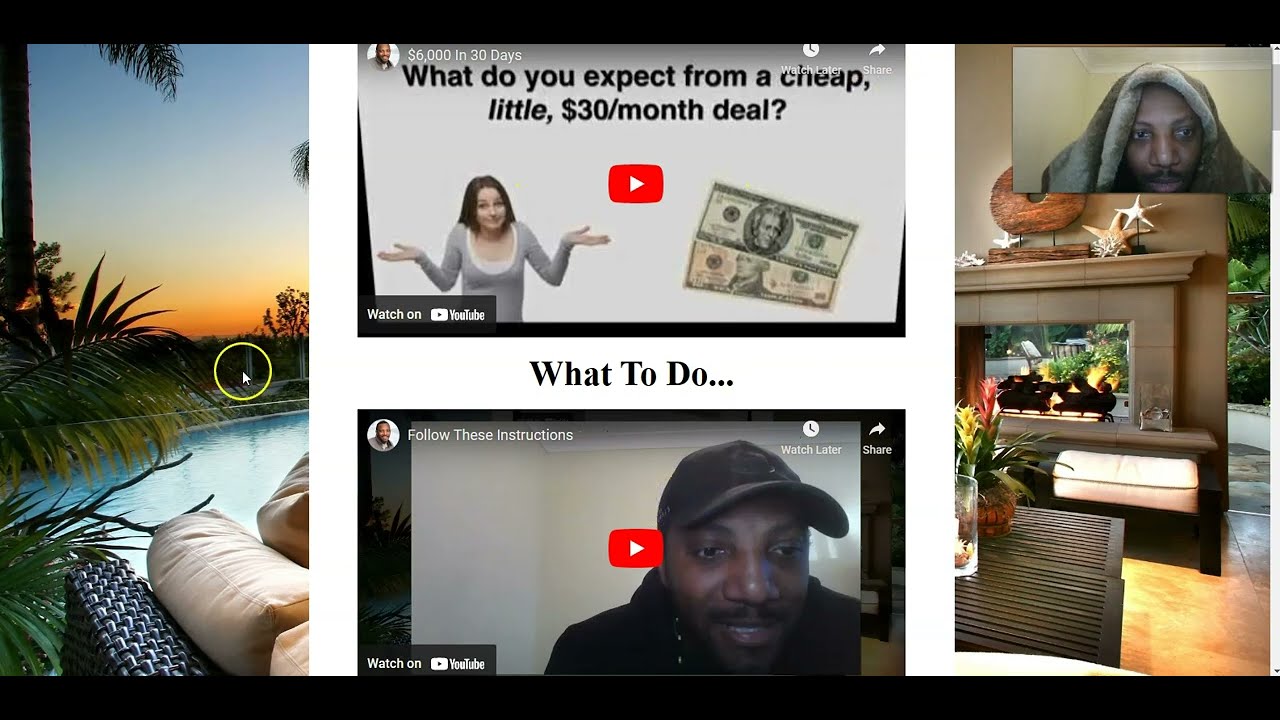
Task: Click the webcam overlay of man in hood
Action: tap(1141, 120)
